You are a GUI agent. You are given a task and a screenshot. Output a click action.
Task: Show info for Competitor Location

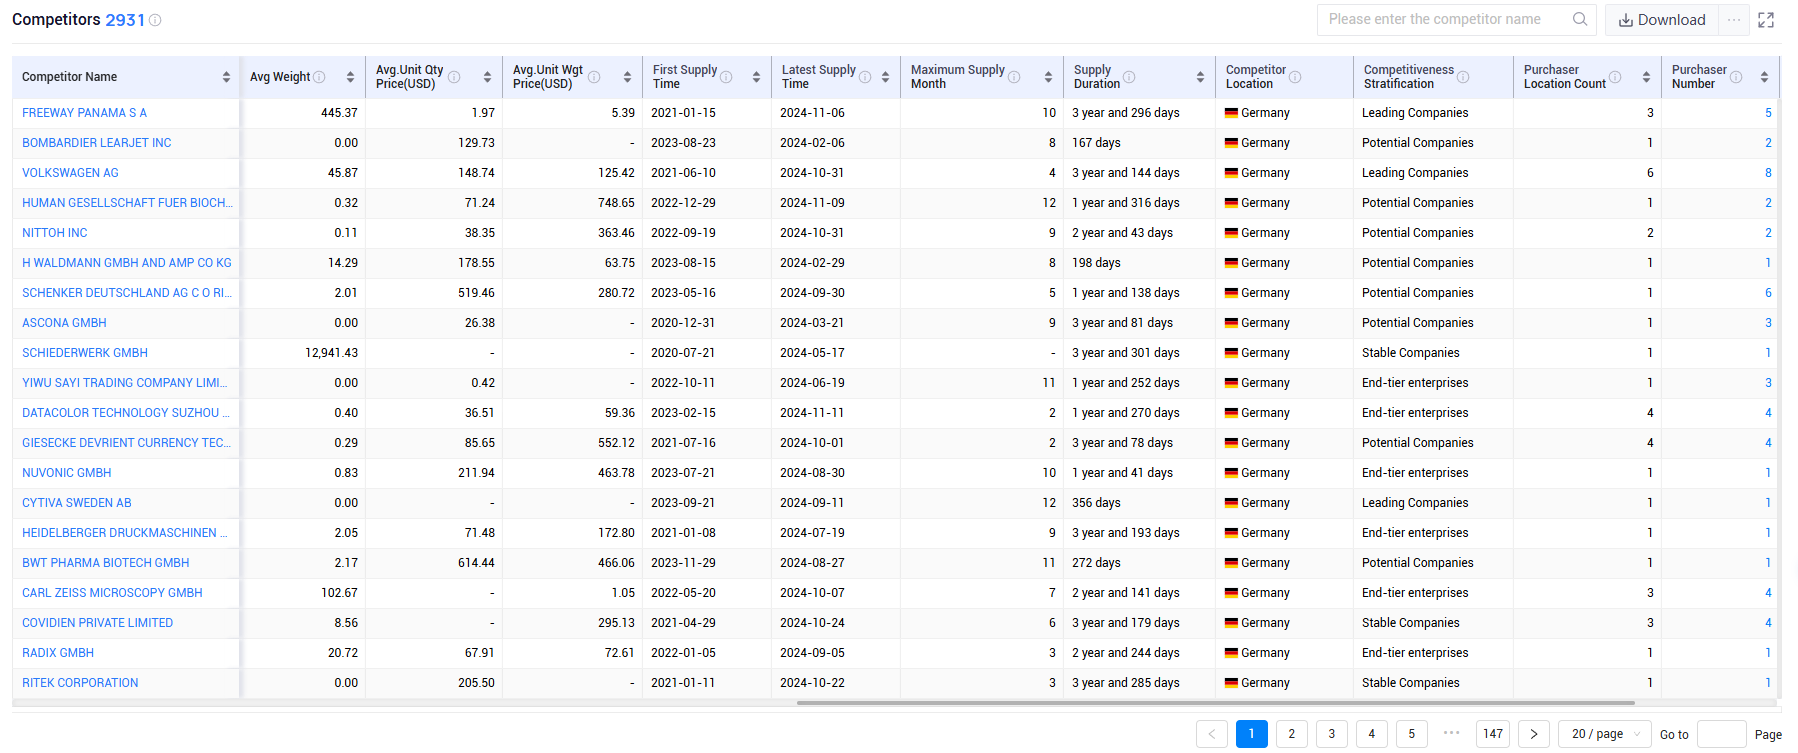(x=1295, y=77)
